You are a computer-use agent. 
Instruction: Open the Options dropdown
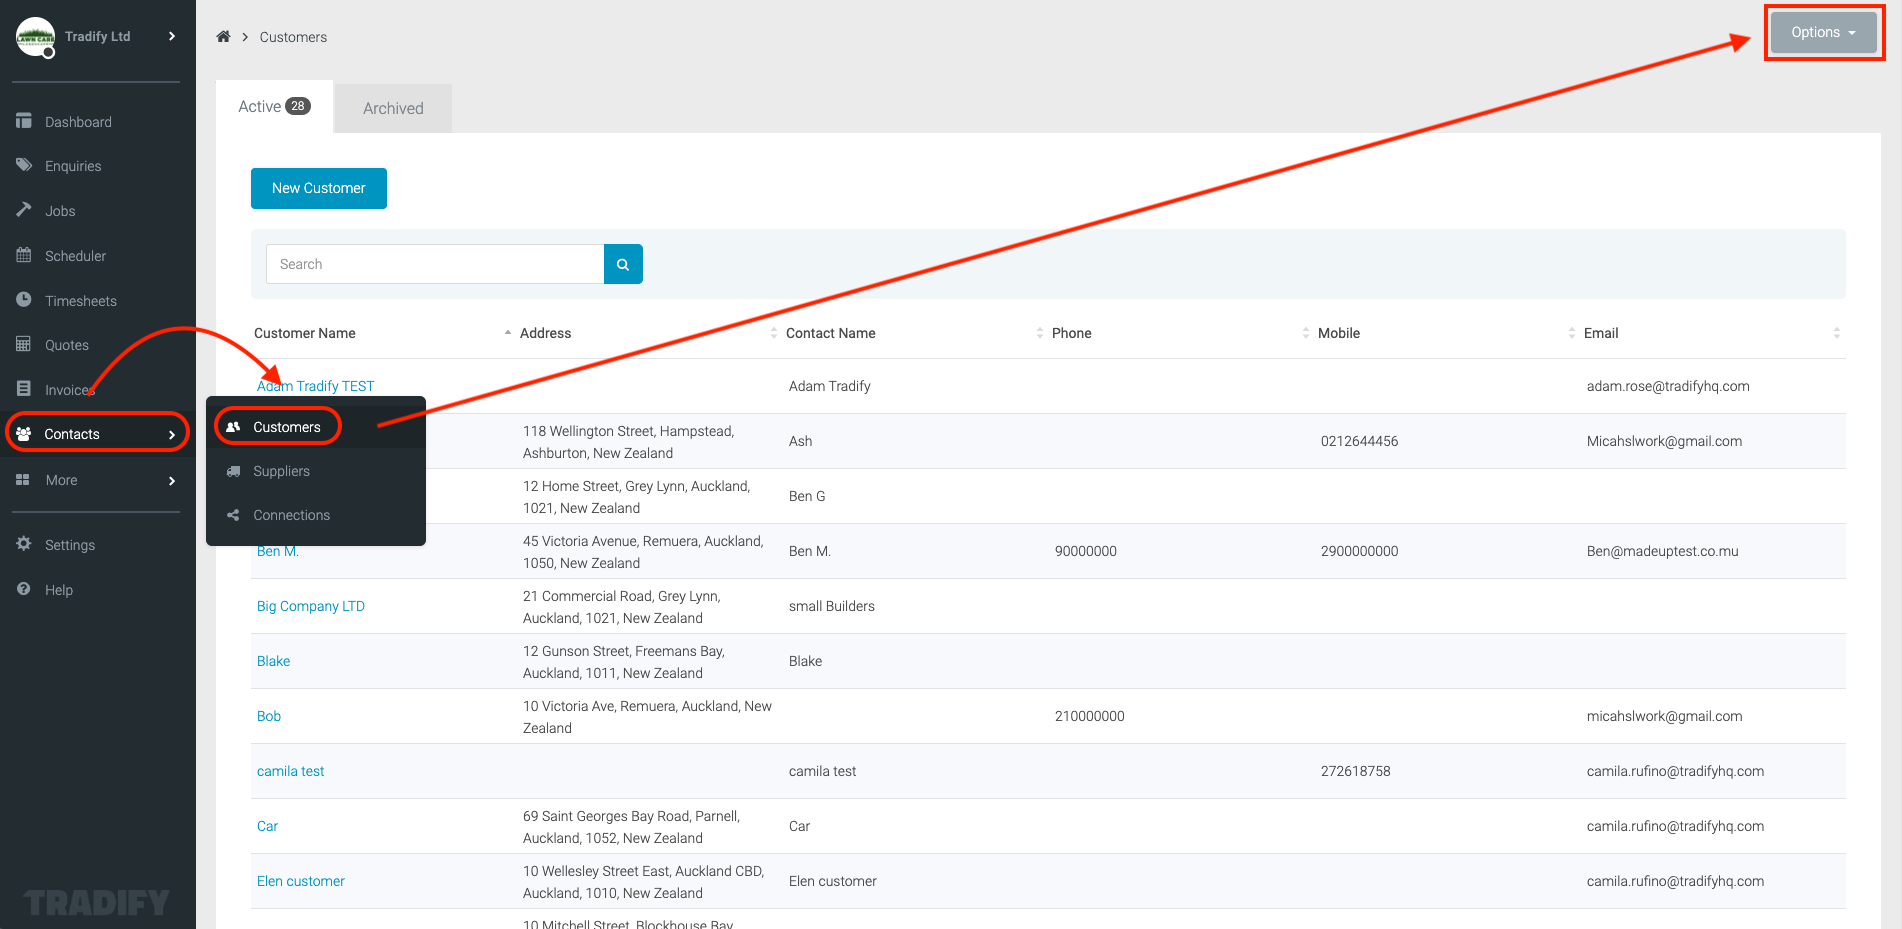[x=1820, y=31]
